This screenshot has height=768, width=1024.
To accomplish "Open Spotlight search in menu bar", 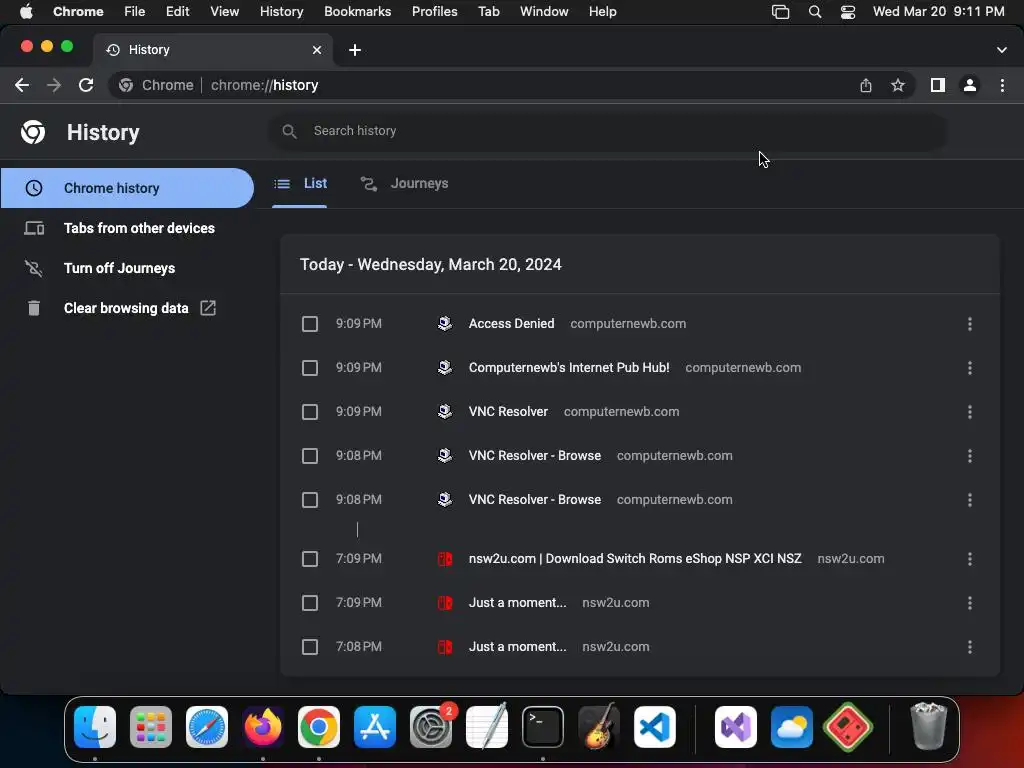I will tap(814, 12).
